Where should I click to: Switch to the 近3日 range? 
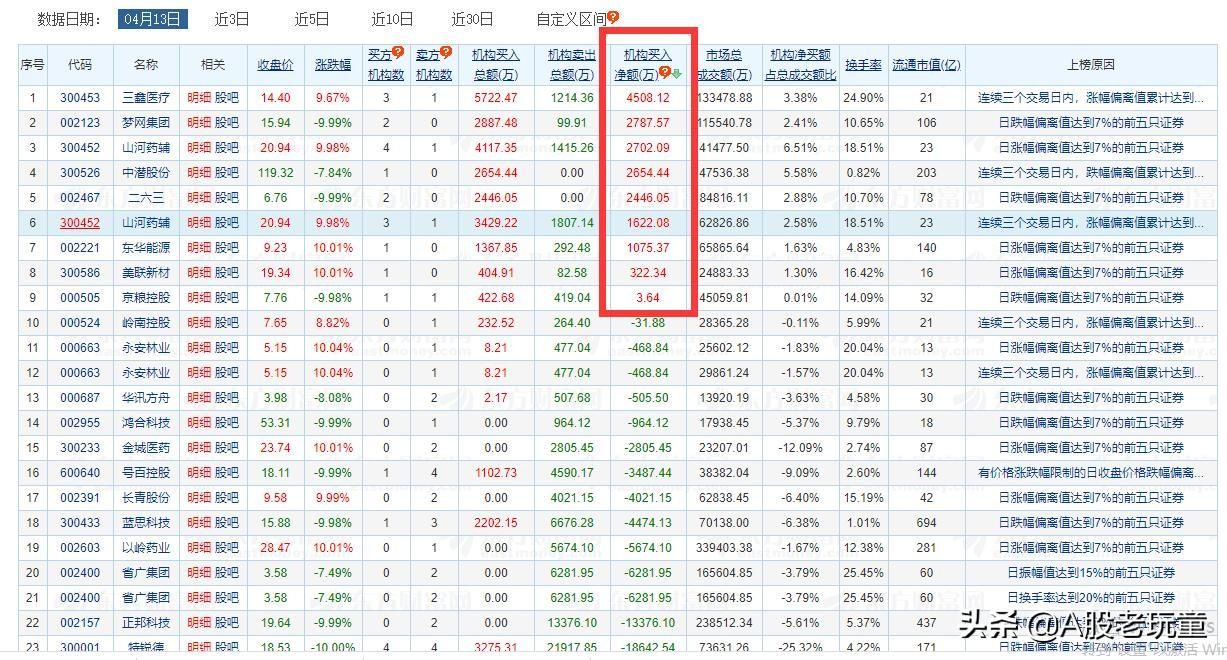point(232,19)
